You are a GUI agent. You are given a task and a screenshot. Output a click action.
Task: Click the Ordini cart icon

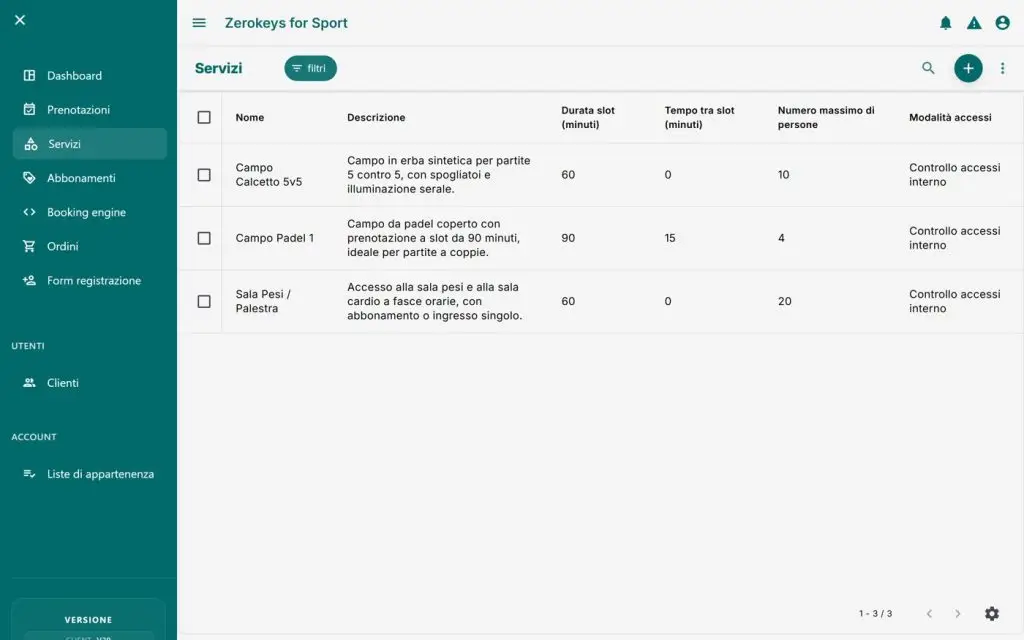tap(29, 246)
